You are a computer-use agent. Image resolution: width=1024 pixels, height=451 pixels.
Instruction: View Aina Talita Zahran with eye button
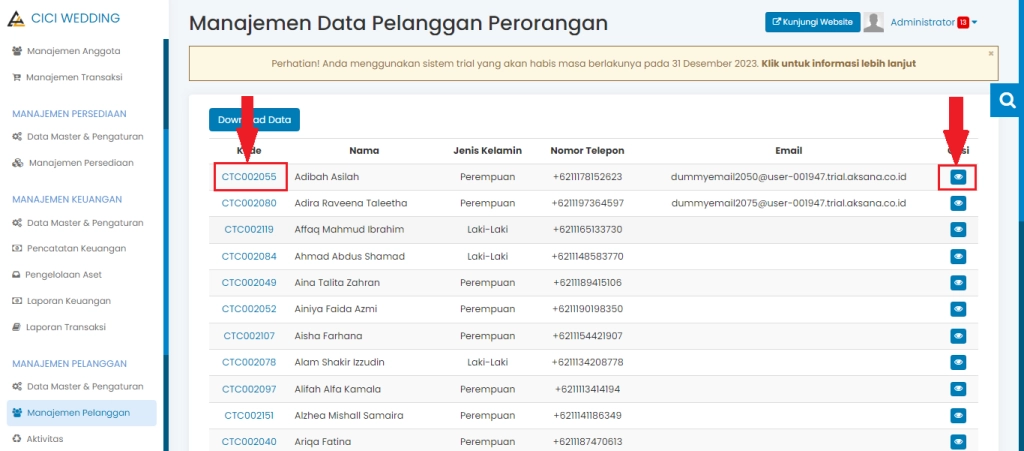(957, 283)
